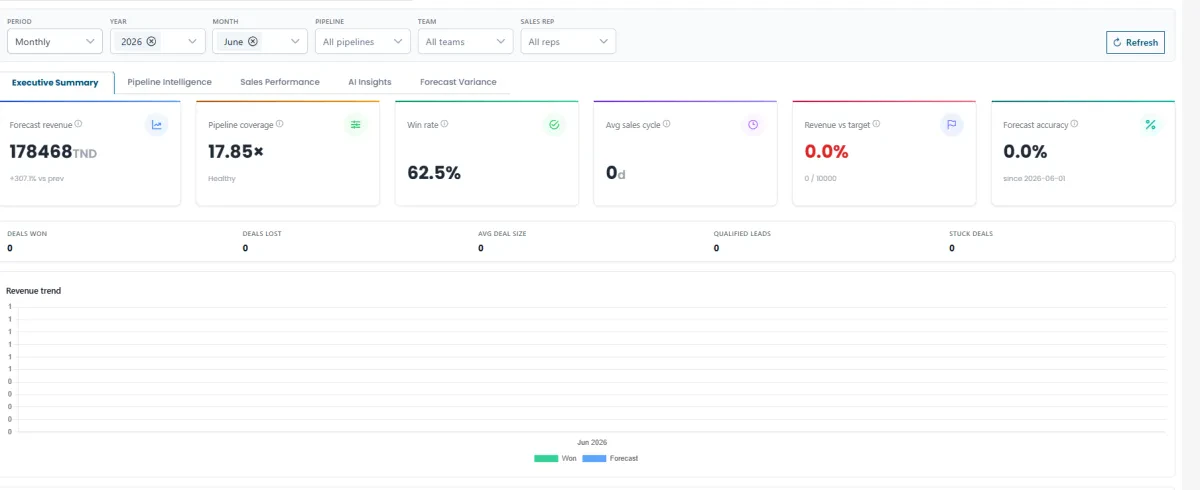Click the Revenue vs target flag icon

point(952,125)
